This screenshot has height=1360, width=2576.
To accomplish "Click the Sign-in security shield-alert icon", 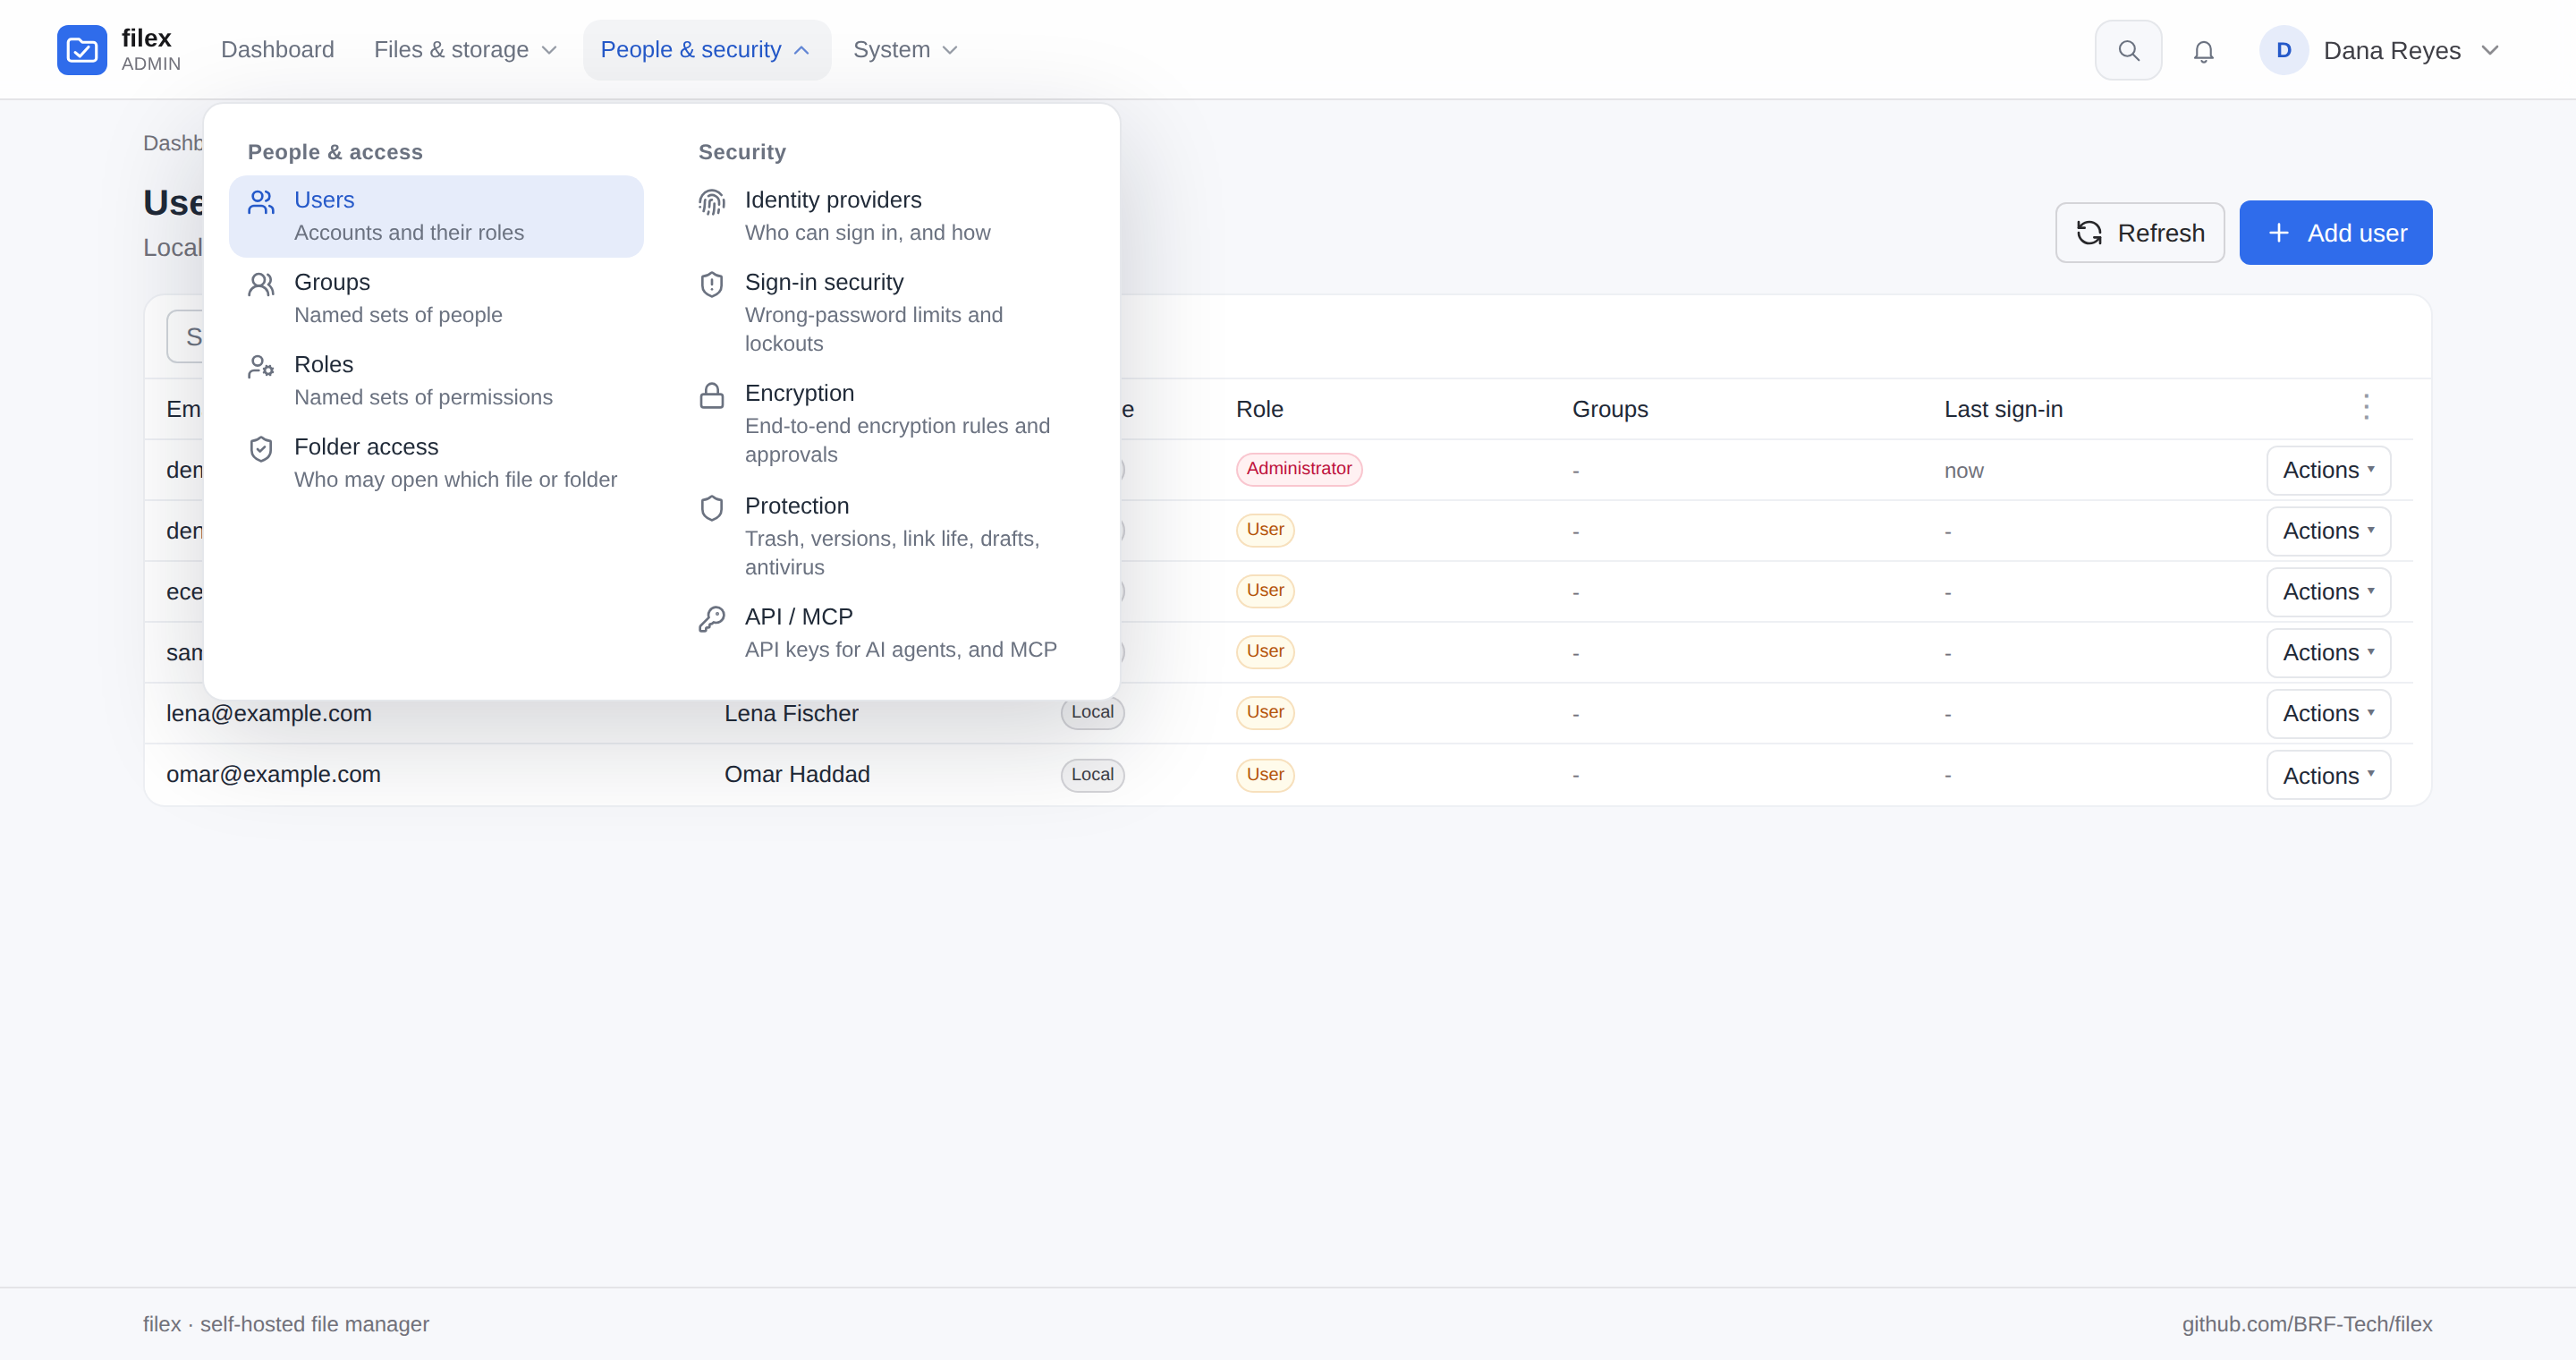I will (x=711, y=285).
